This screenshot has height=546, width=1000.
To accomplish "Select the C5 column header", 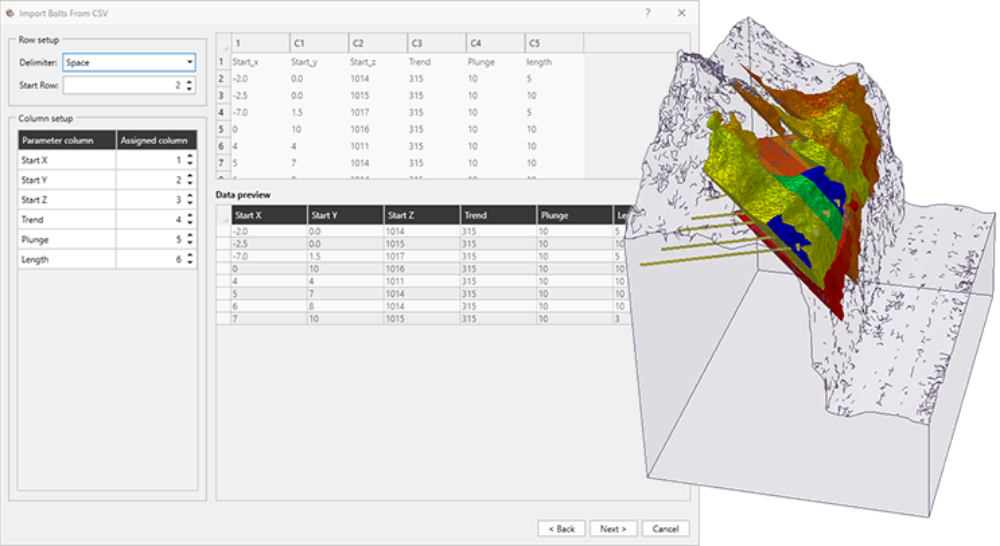I will point(554,43).
